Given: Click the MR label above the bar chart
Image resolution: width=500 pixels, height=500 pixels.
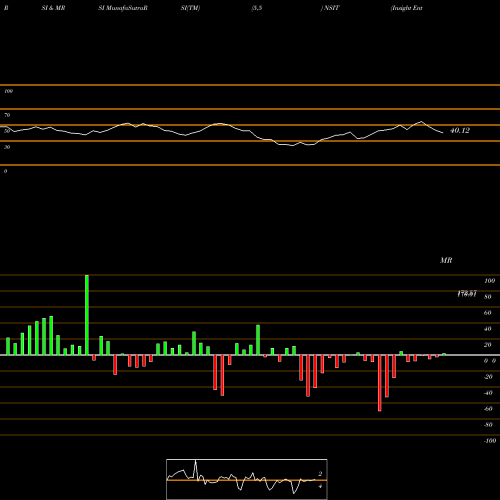Looking at the screenshot, I should (446, 260).
